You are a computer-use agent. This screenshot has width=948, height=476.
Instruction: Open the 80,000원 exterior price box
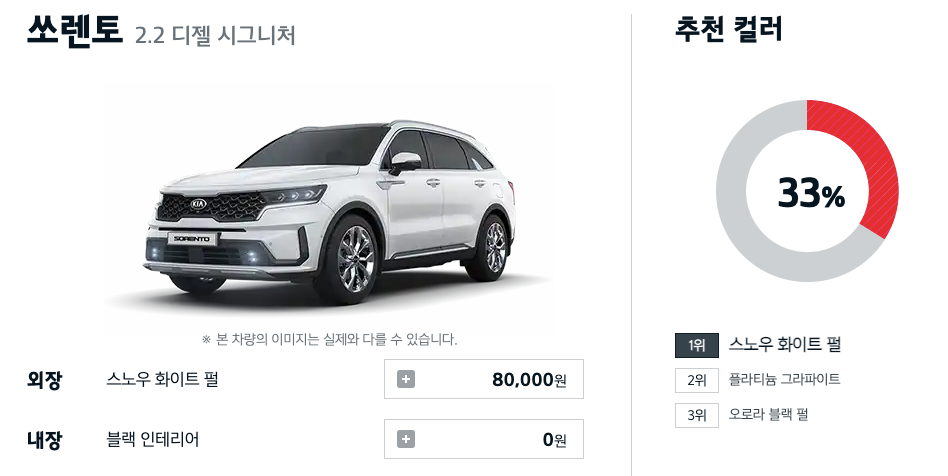[x=484, y=379]
